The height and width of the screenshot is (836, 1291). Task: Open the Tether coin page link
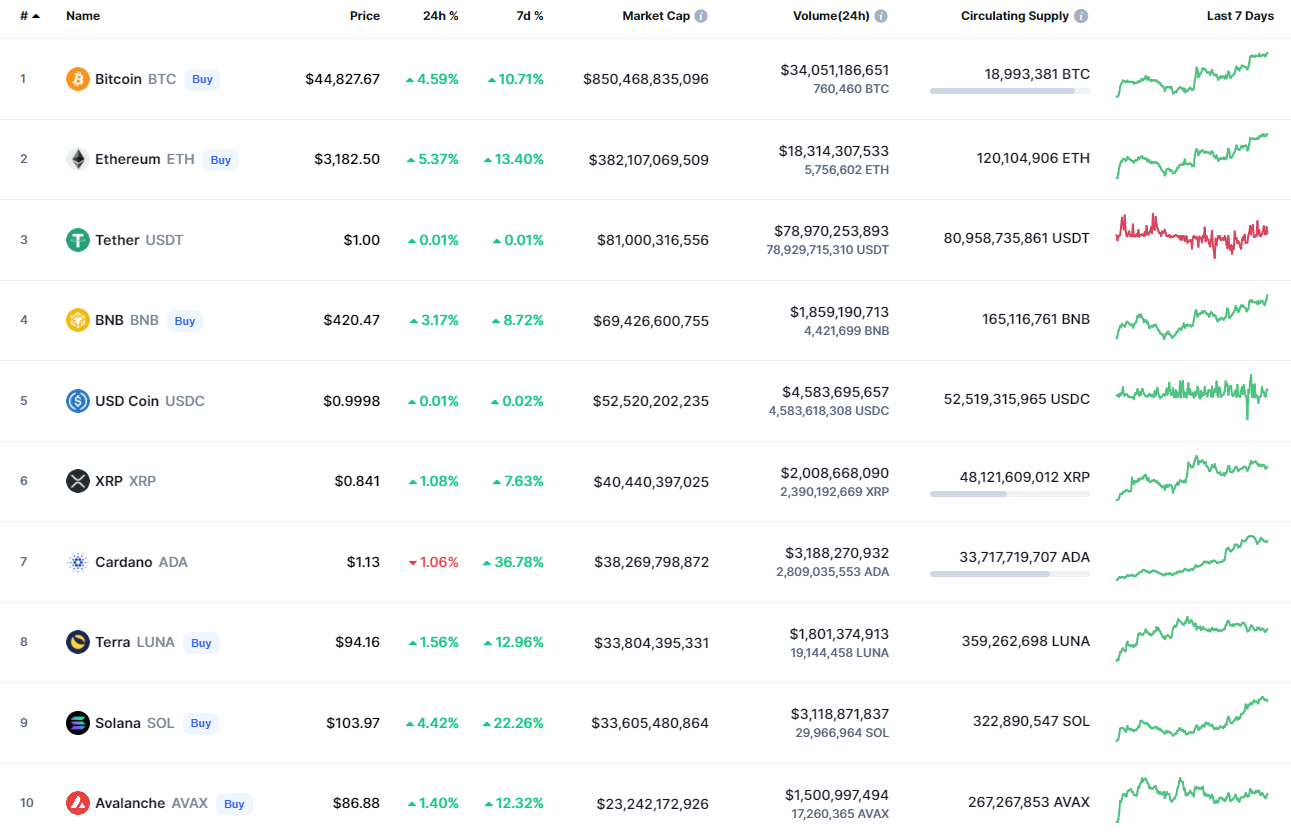(x=117, y=240)
